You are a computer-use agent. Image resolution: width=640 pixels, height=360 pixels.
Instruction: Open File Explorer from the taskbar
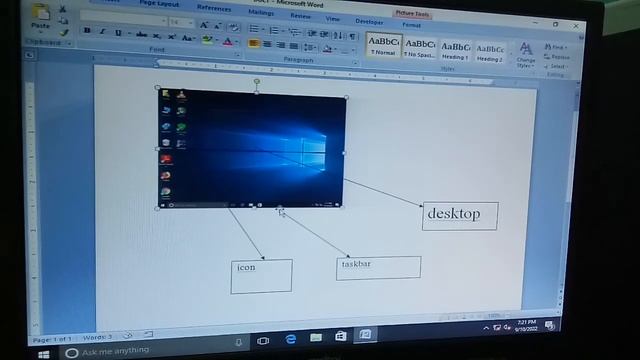(x=316, y=338)
